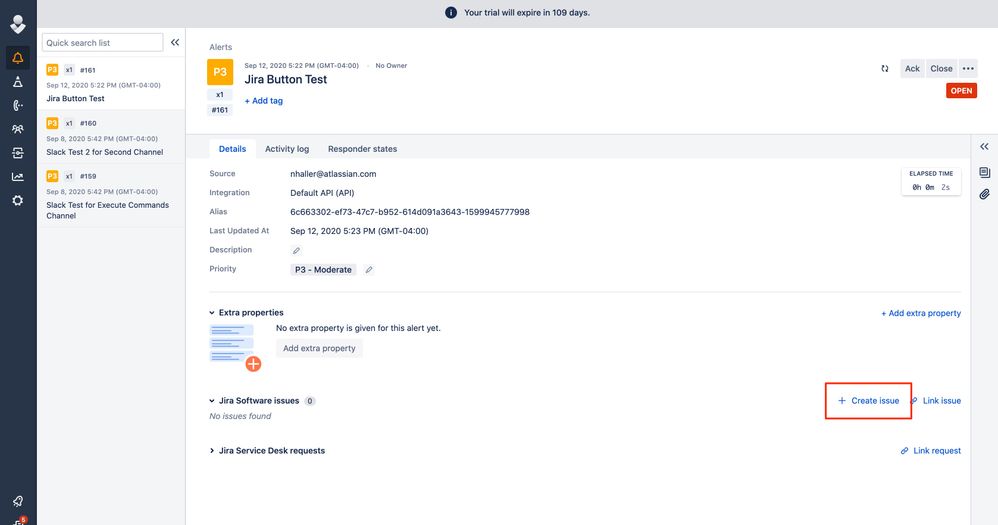Click source nhaller@atlassian.com
This screenshot has width=998, height=525.
coord(333,174)
